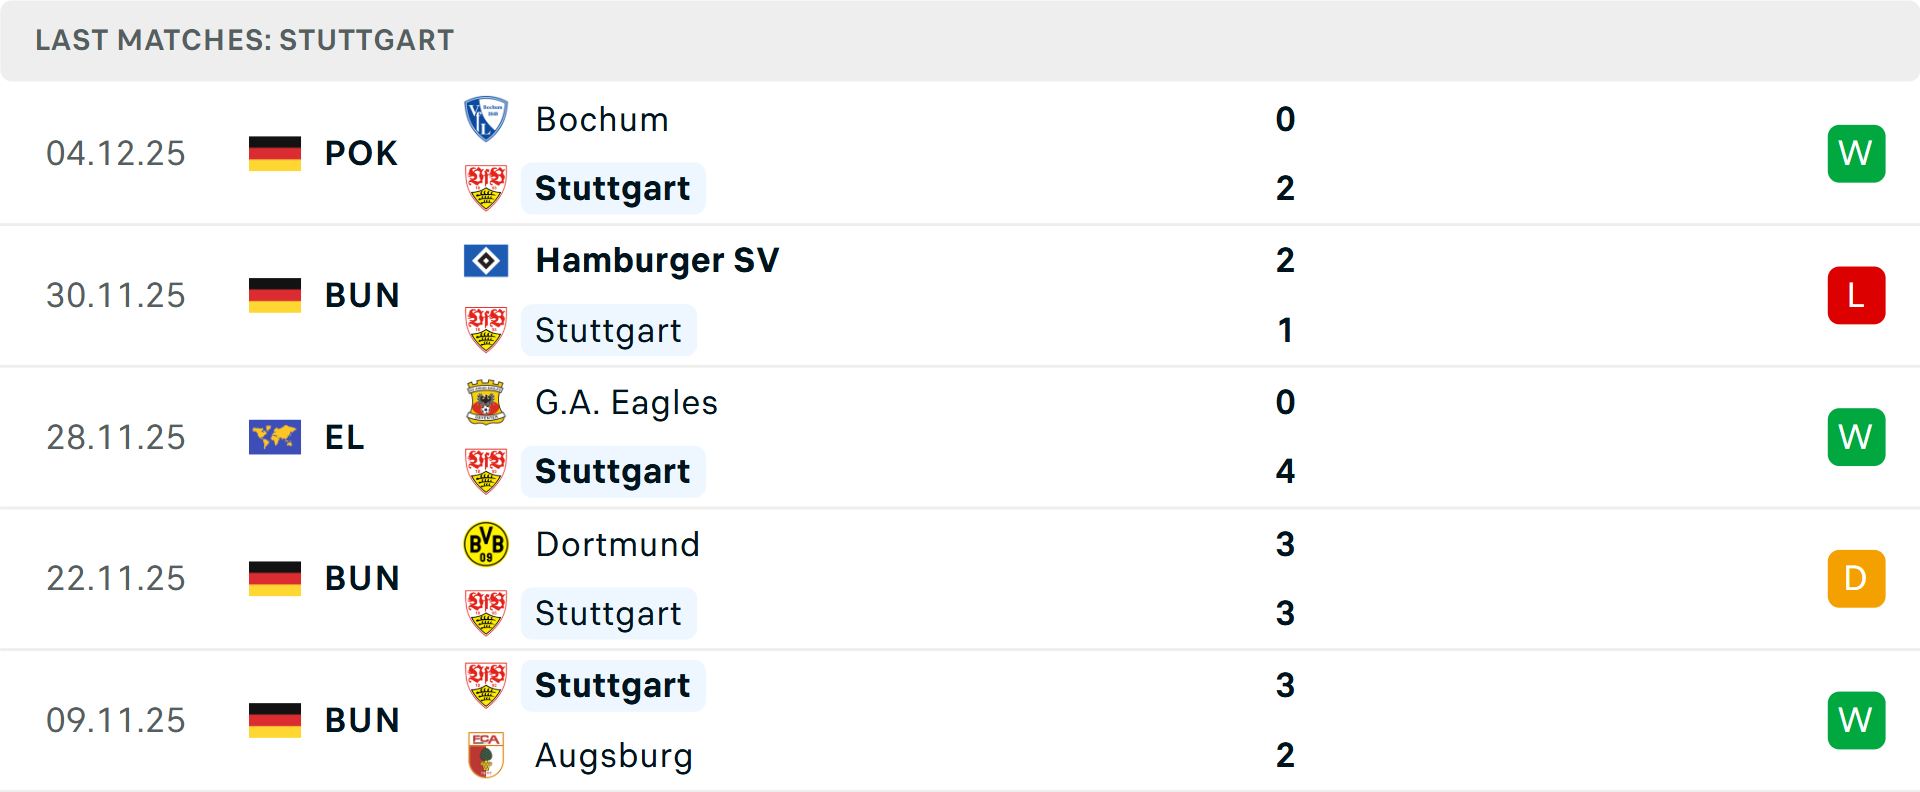Click the Hamburger SV club logo

486,261
